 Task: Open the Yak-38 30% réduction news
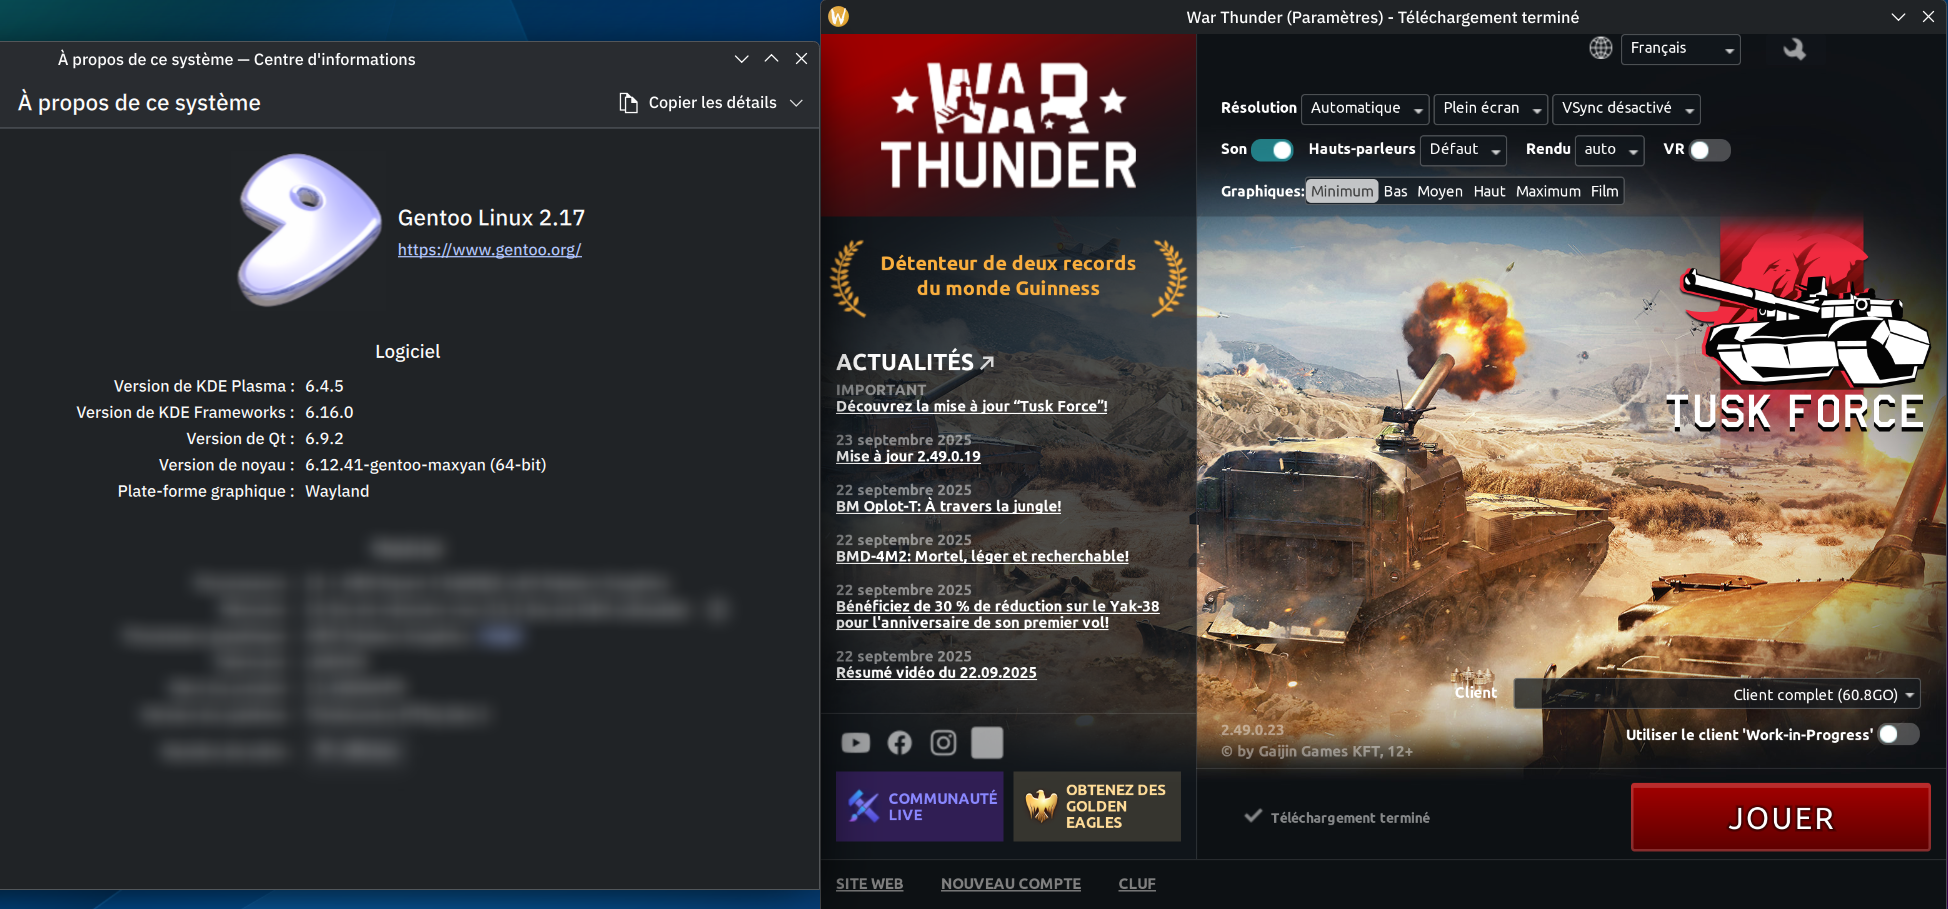pyautogui.click(x=997, y=614)
